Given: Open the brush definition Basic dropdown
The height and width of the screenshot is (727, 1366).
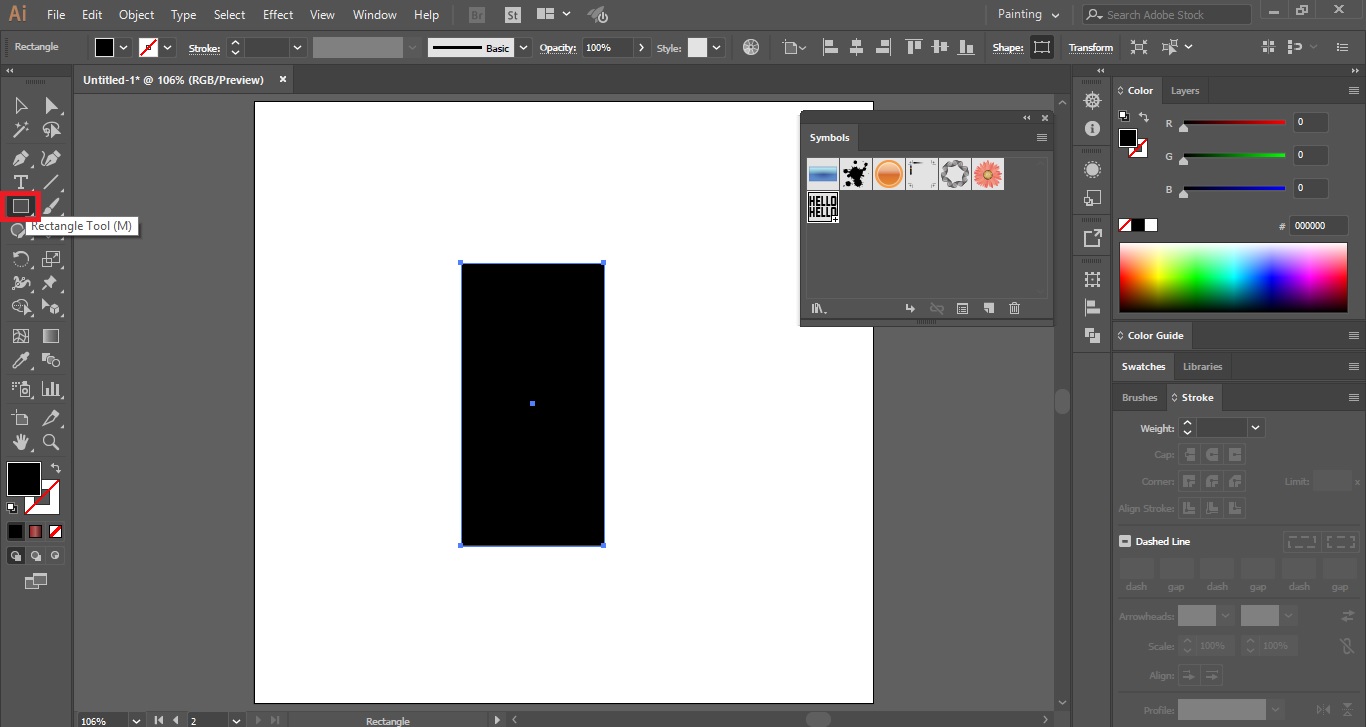Looking at the screenshot, I should (522, 47).
